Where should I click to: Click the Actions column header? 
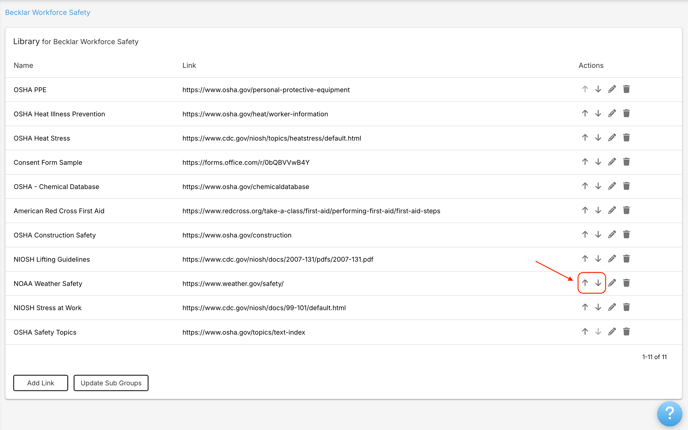point(591,65)
